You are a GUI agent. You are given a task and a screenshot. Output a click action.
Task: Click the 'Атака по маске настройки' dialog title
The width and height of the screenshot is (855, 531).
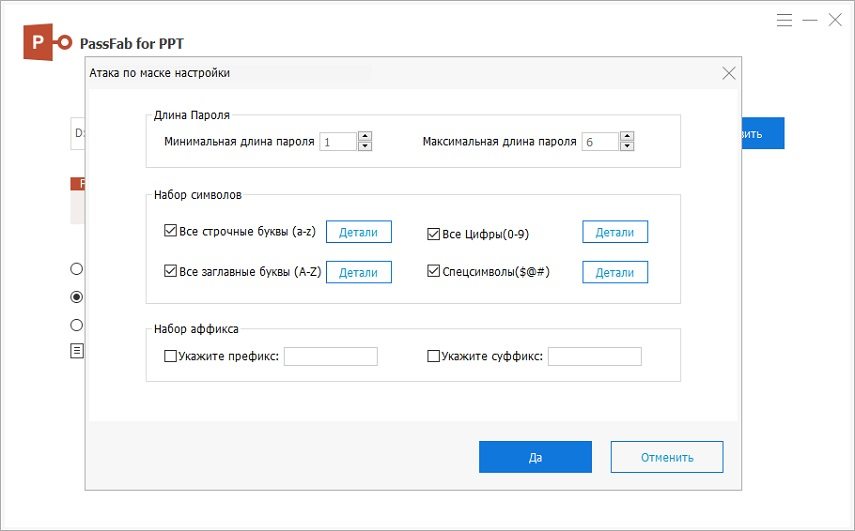pos(160,73)
